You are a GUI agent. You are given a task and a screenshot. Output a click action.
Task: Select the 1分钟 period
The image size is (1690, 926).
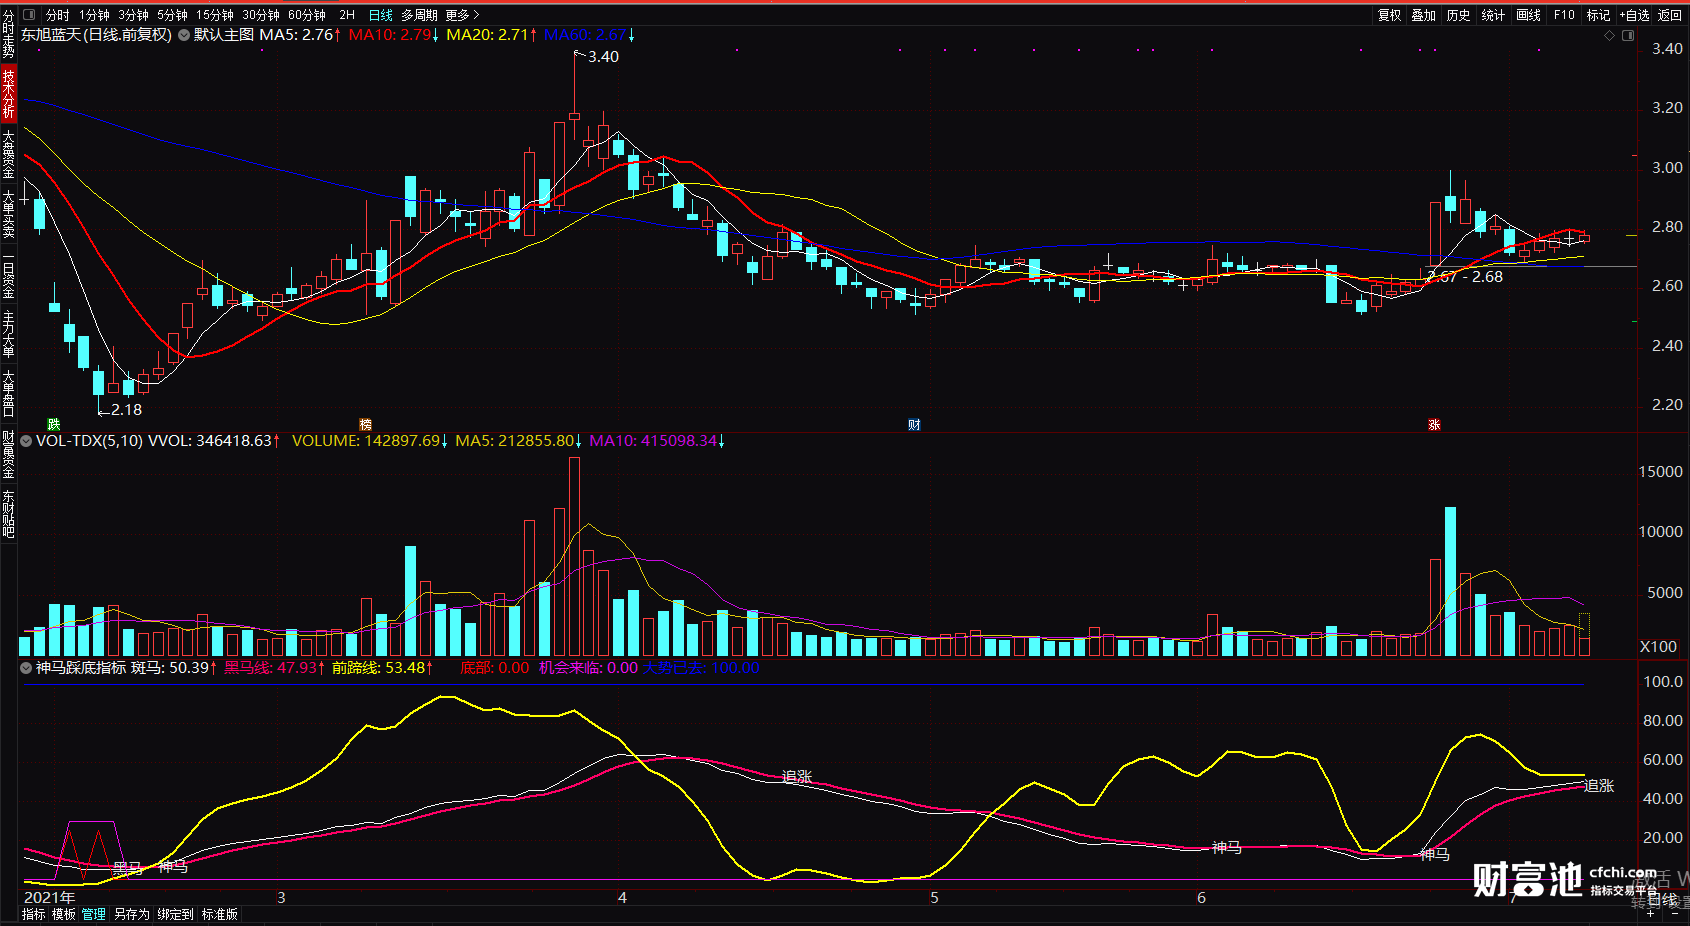[95, 15]
